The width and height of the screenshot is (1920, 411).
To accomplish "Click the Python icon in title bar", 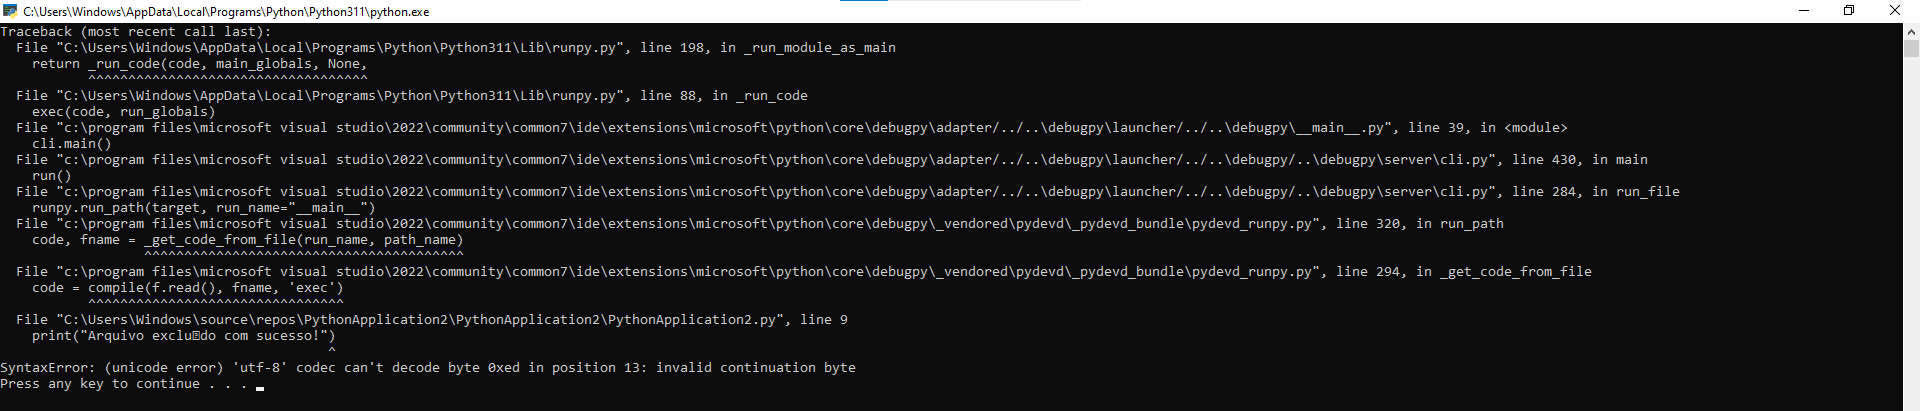I will 10,11.
